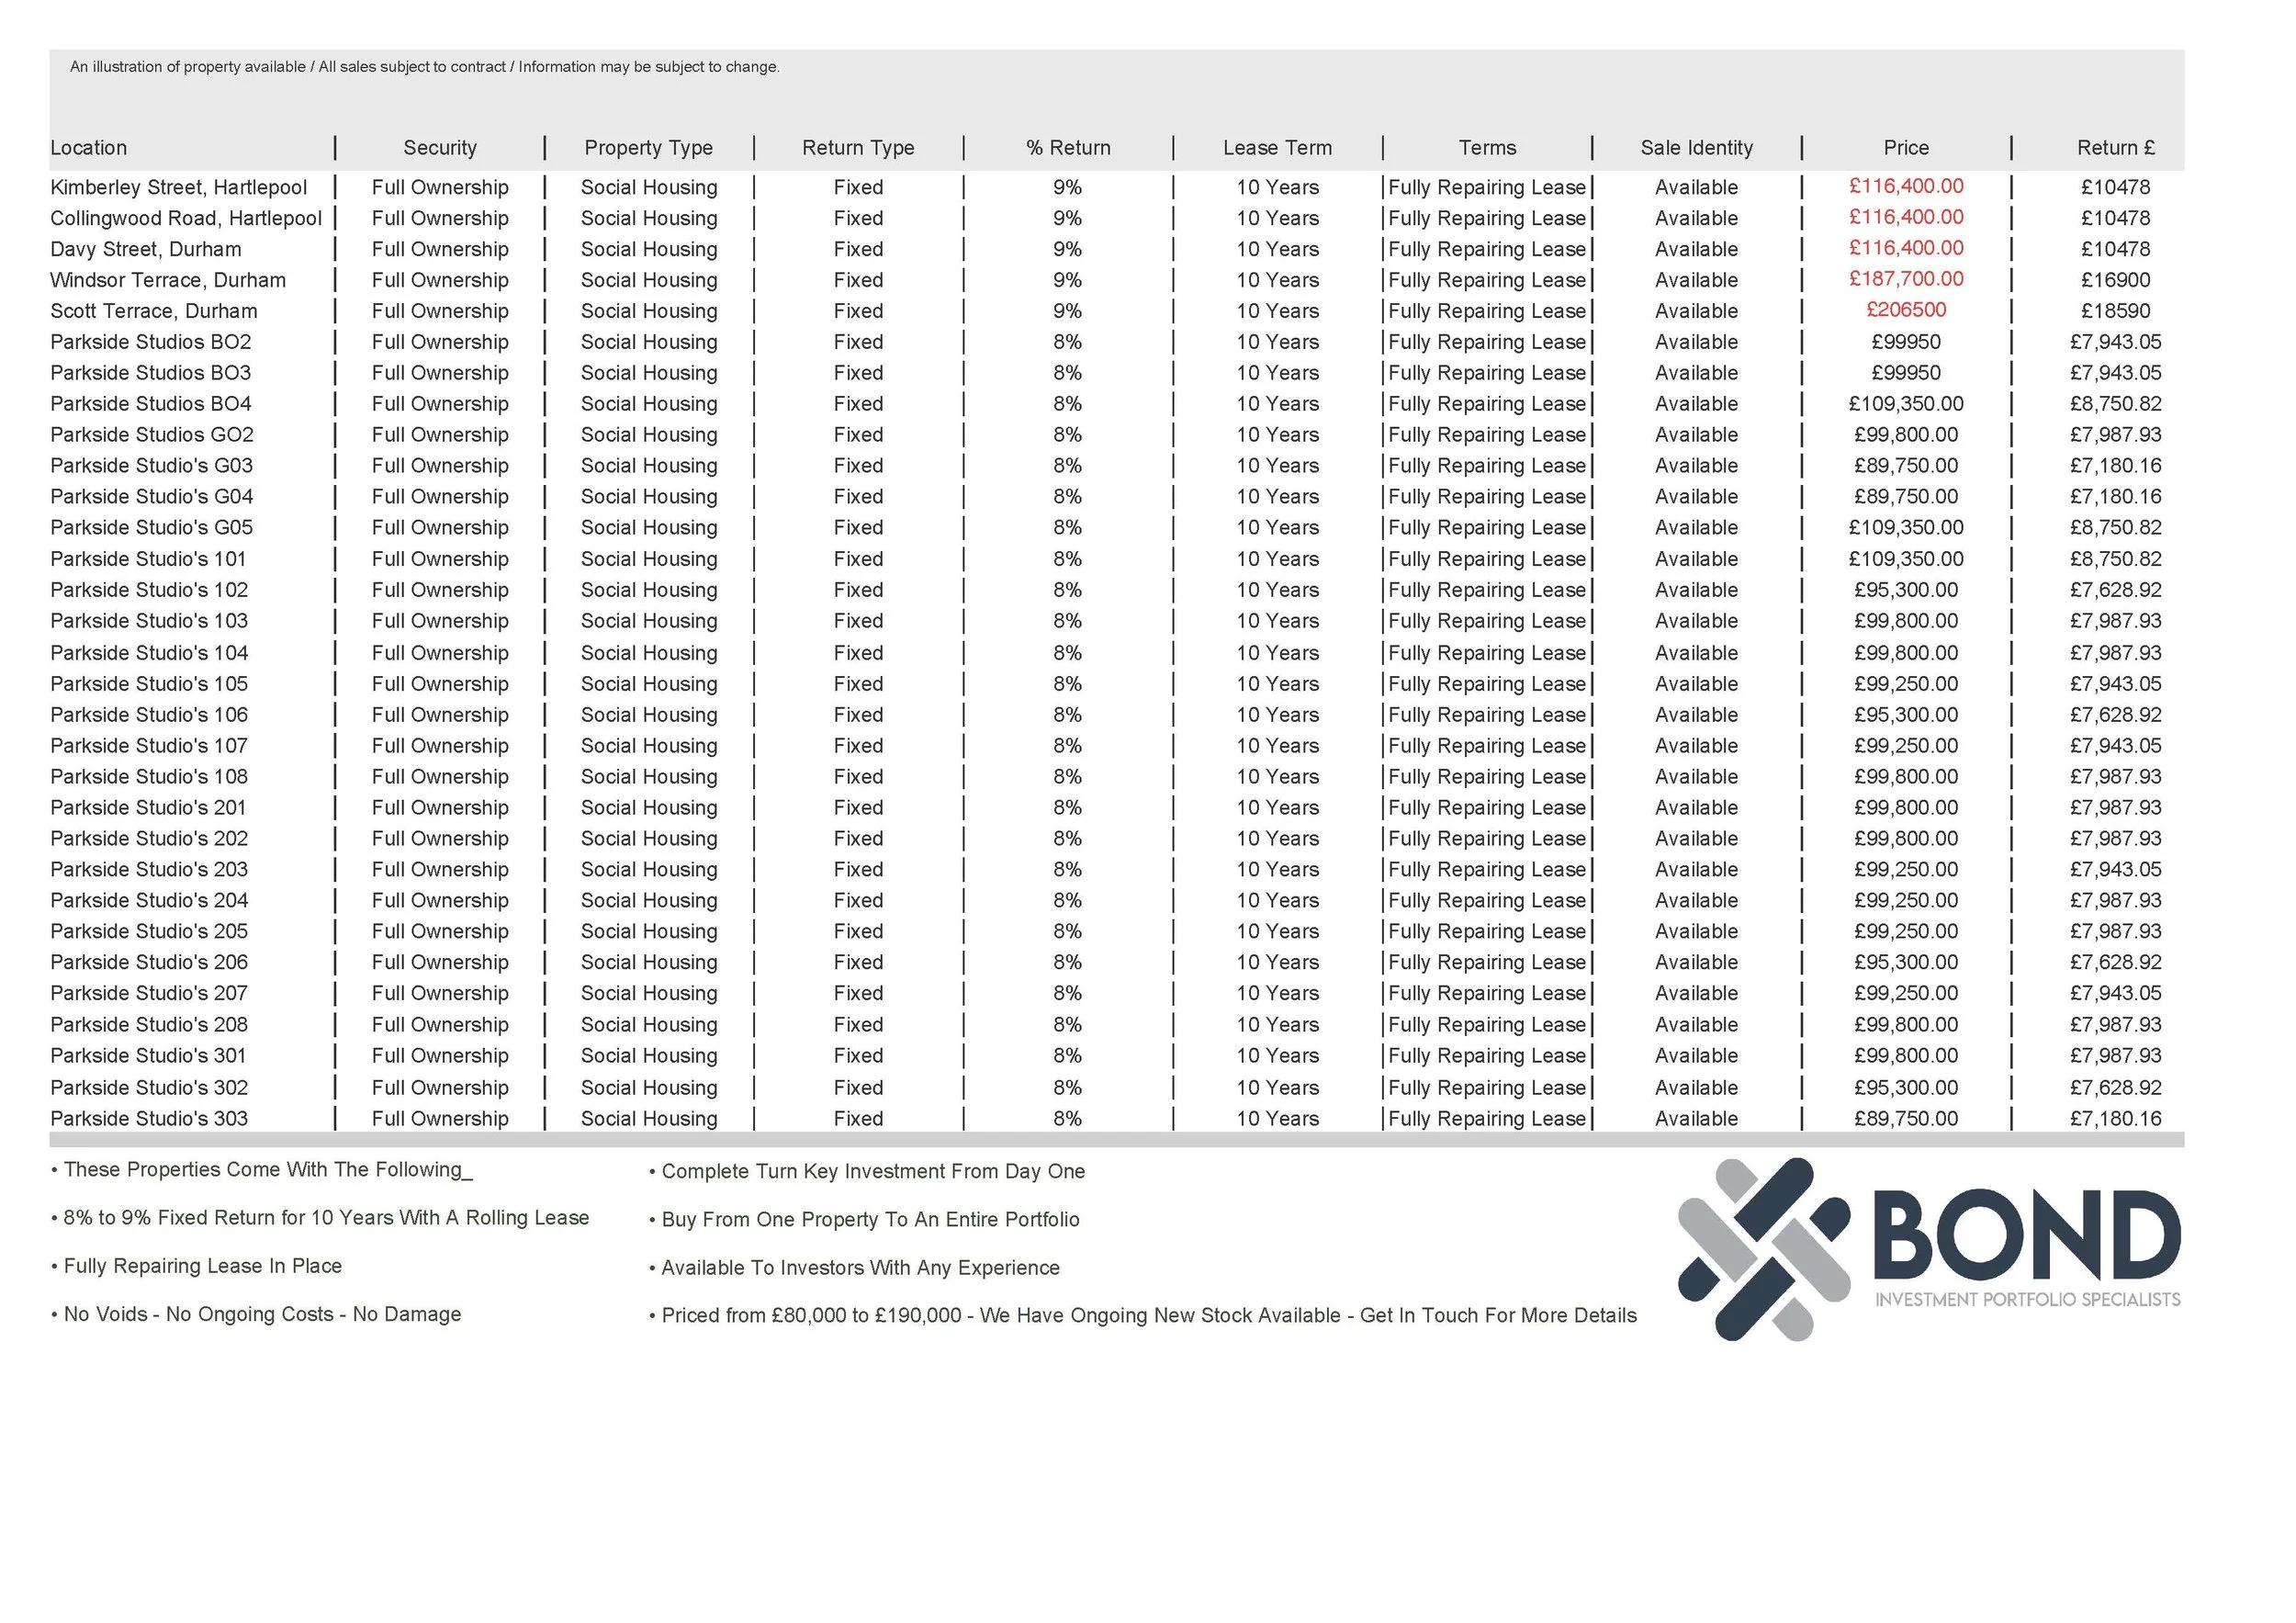Click the £187,700.00 price entry
Screen dimensions: 2296x1623
[1905, 279]
